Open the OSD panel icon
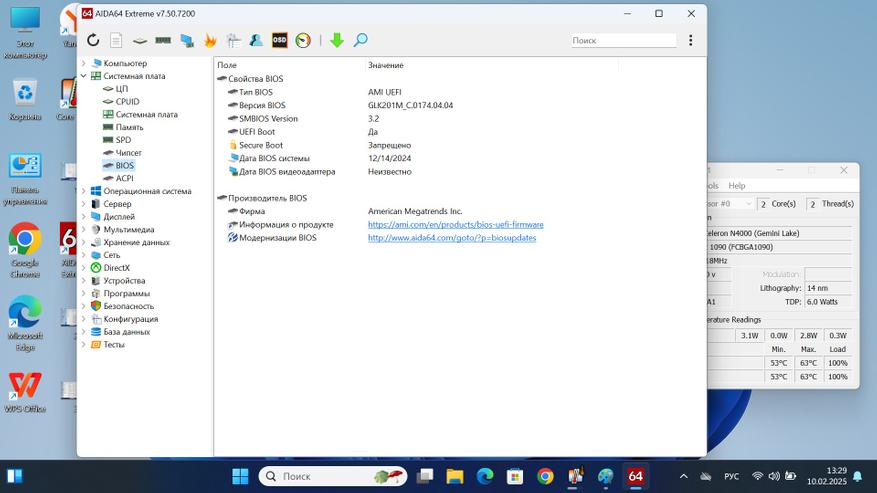This screenshot has height=493, width=877. pos(280,40)
